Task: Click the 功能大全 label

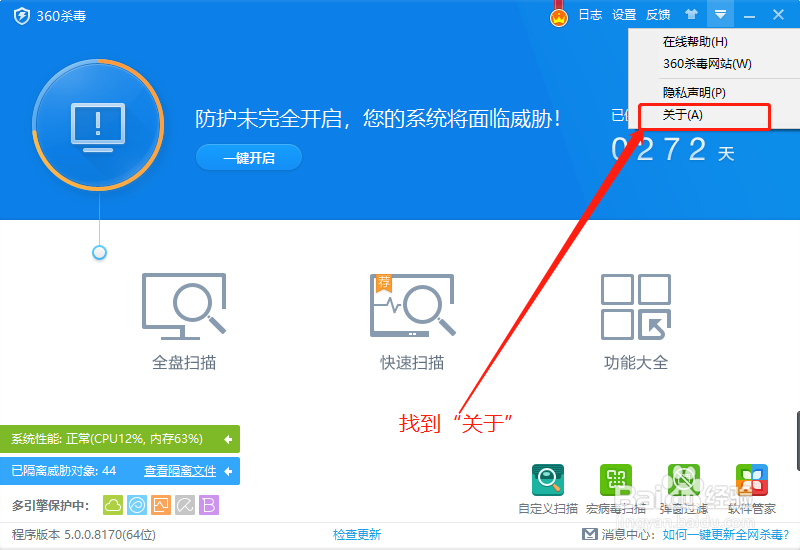Action: point(636,363)
